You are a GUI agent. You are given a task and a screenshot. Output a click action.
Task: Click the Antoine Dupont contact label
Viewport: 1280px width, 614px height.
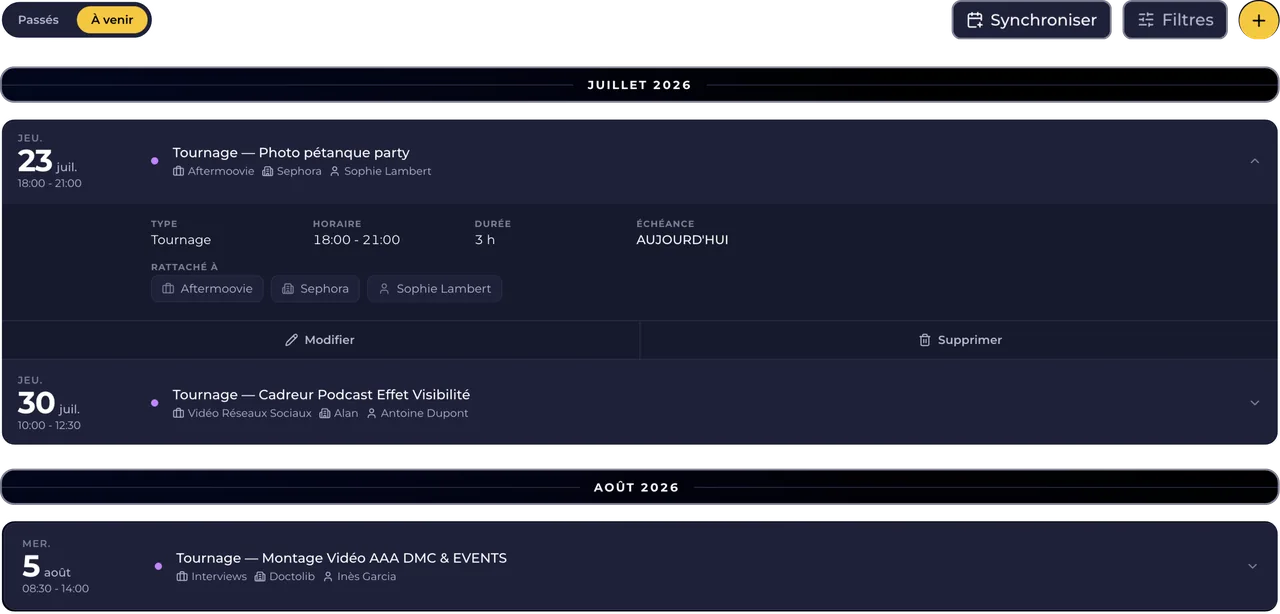424,413
